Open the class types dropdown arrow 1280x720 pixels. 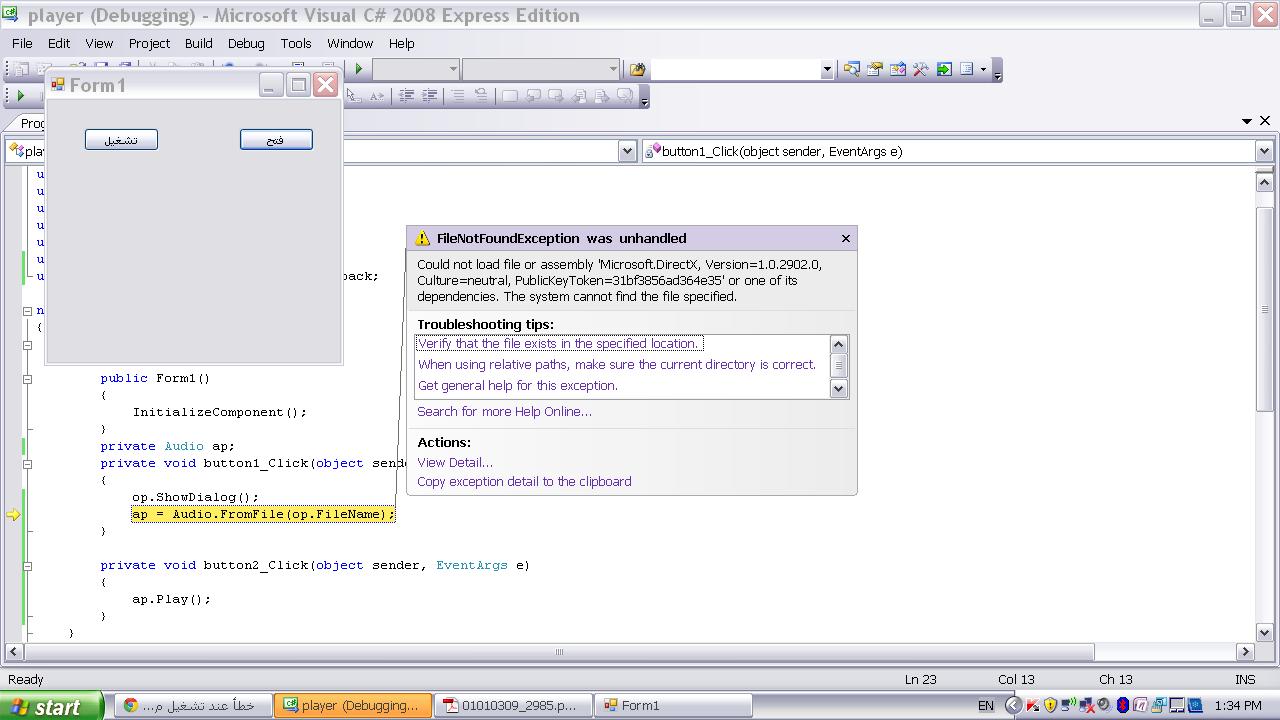(627, 151)
